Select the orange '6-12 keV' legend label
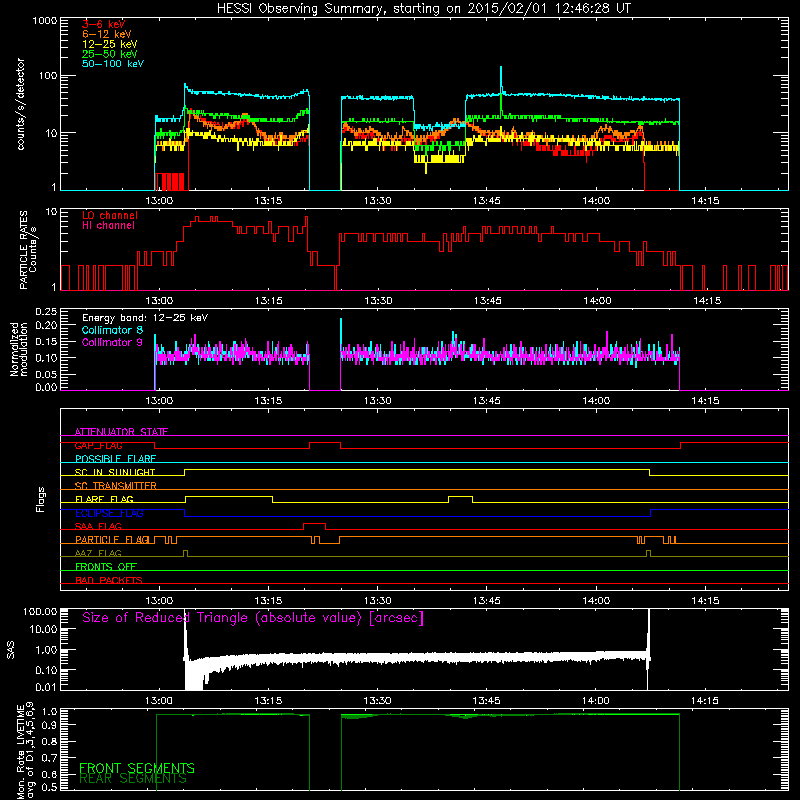 coord(107,34)
